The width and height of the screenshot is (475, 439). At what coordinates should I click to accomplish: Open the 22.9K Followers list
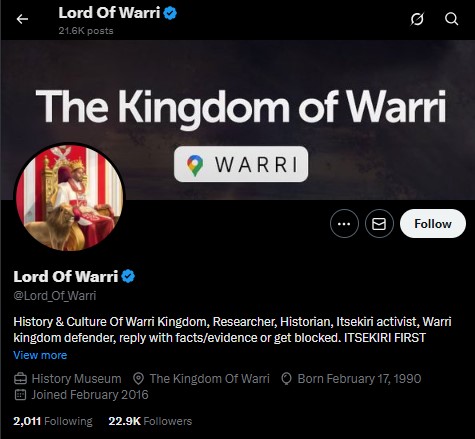tap(150, 421)
